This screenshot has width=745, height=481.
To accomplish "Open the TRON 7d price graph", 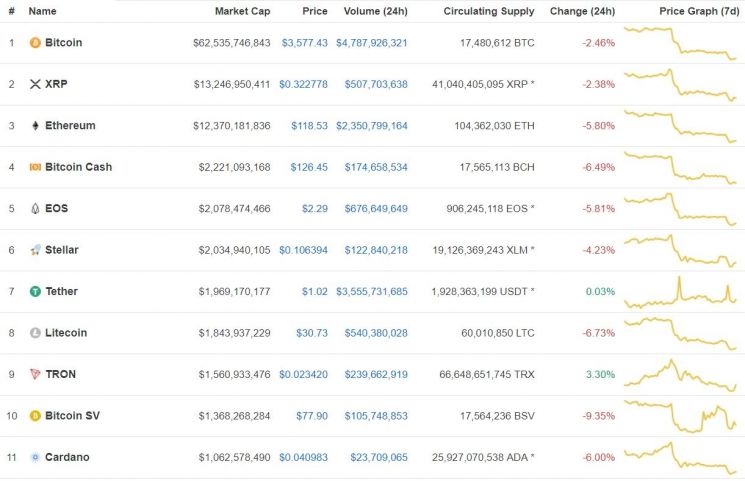I will 680,375.
